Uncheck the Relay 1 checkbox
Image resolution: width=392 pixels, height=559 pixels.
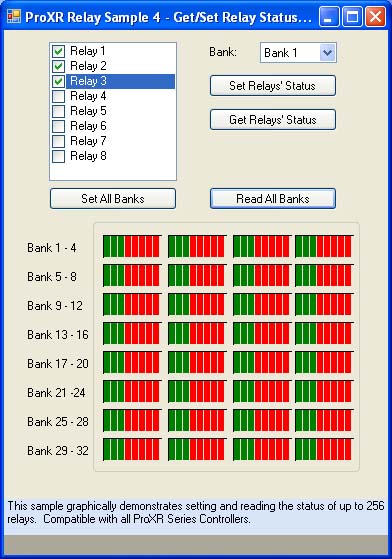(x=58, y=51)
